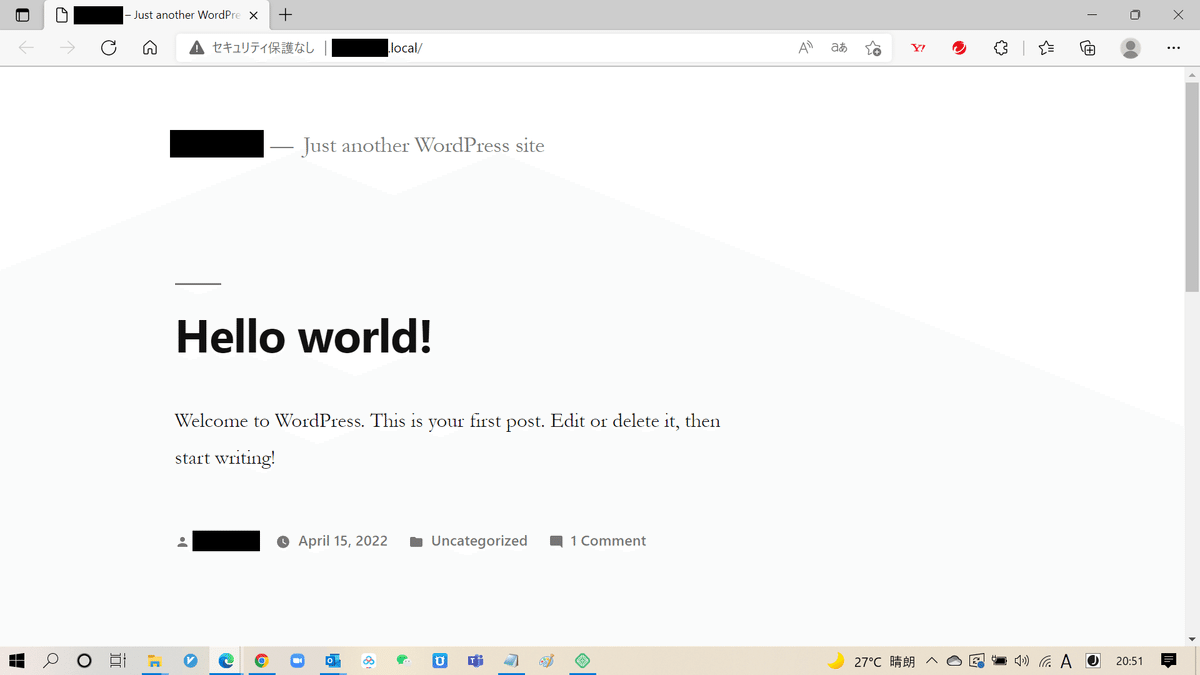Viewport: 1200px width, 675px height.
Task: Switch to Microsoft Edge in taskbar
Action: click(227, 661)
